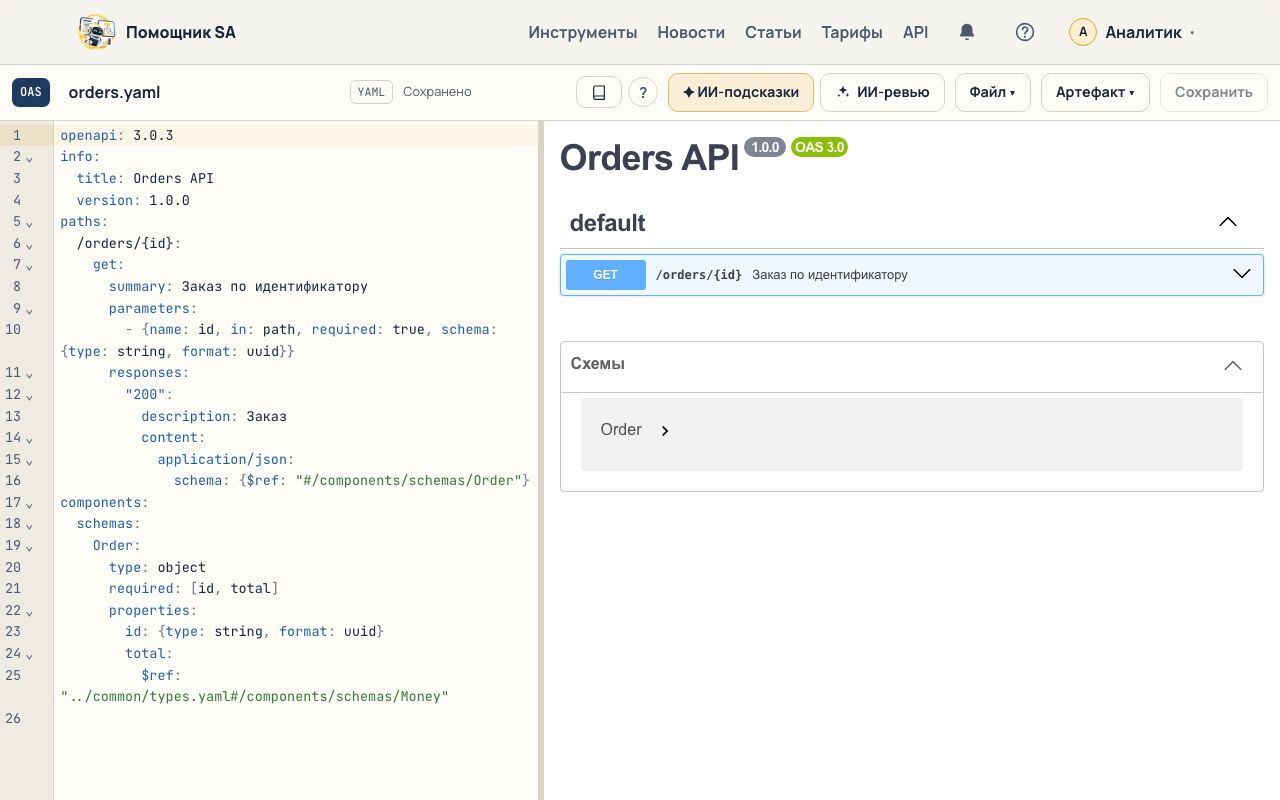This screenshot has width=1280, height=800.
Task: Fold the Order schema at line 19
Action: (x=29, y=546)
